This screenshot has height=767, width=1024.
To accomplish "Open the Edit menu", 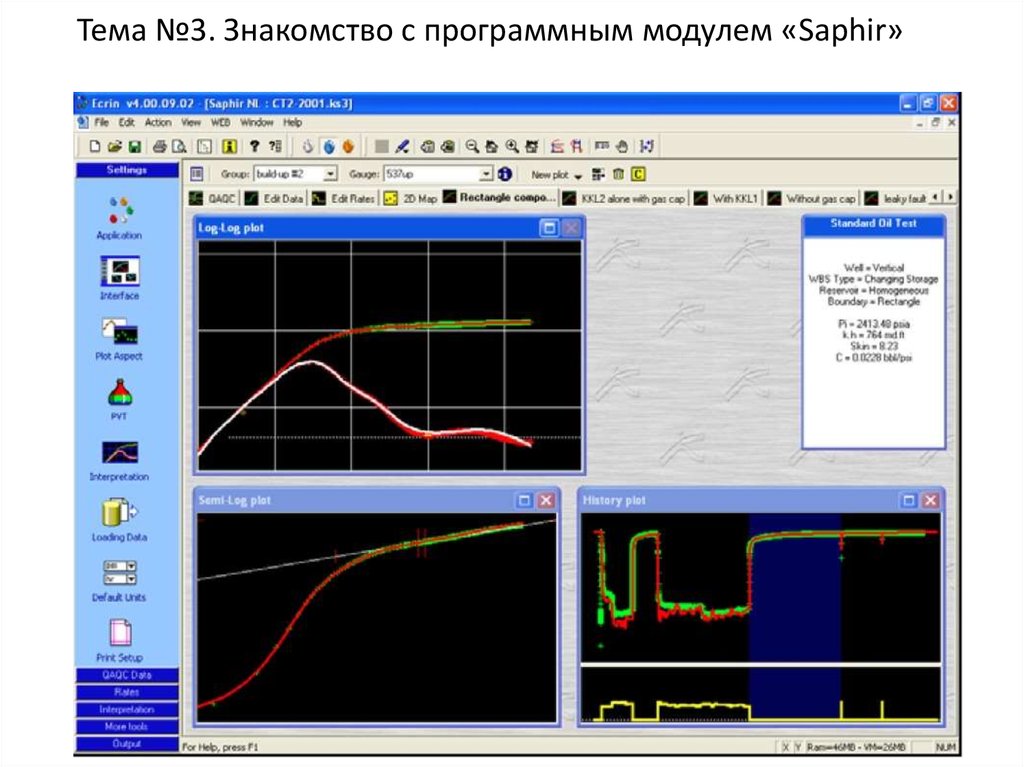I will 127,123.
